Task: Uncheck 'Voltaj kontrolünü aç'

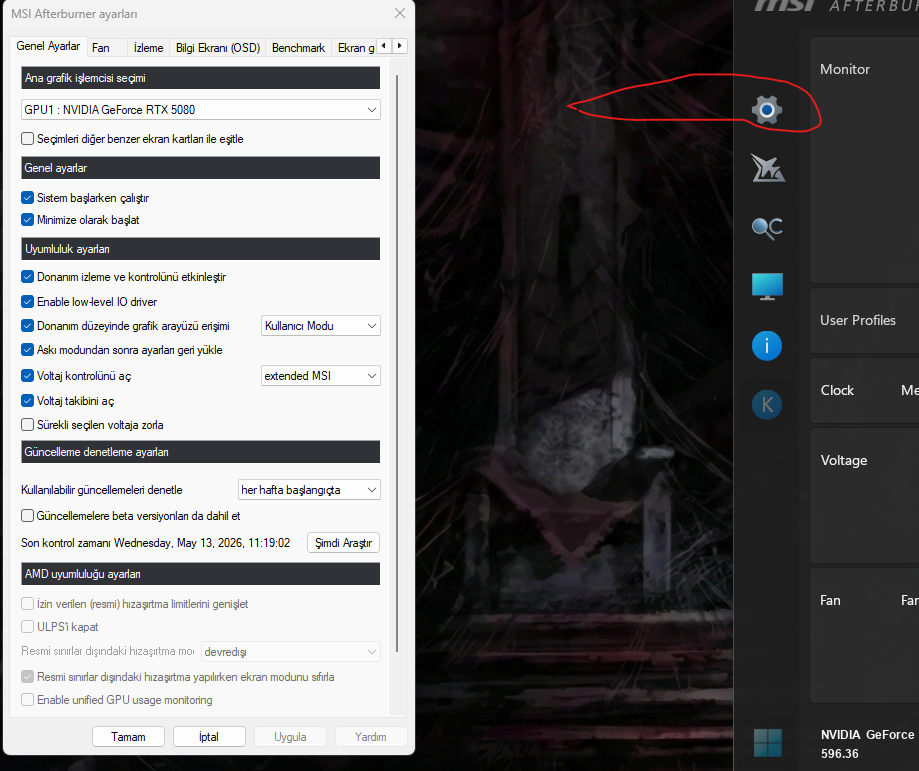Action: [x=28, y=376]
